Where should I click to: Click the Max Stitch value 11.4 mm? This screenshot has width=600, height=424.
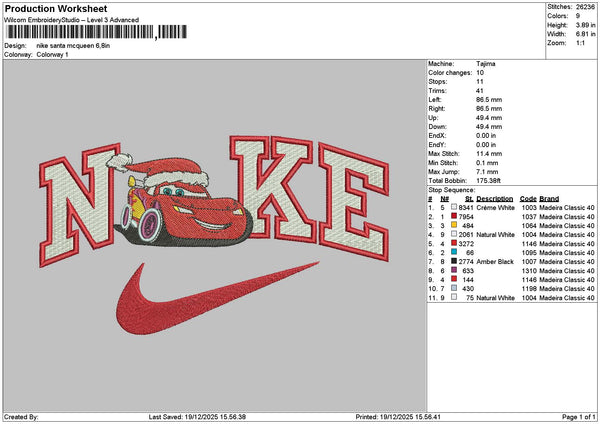[489, 153]
